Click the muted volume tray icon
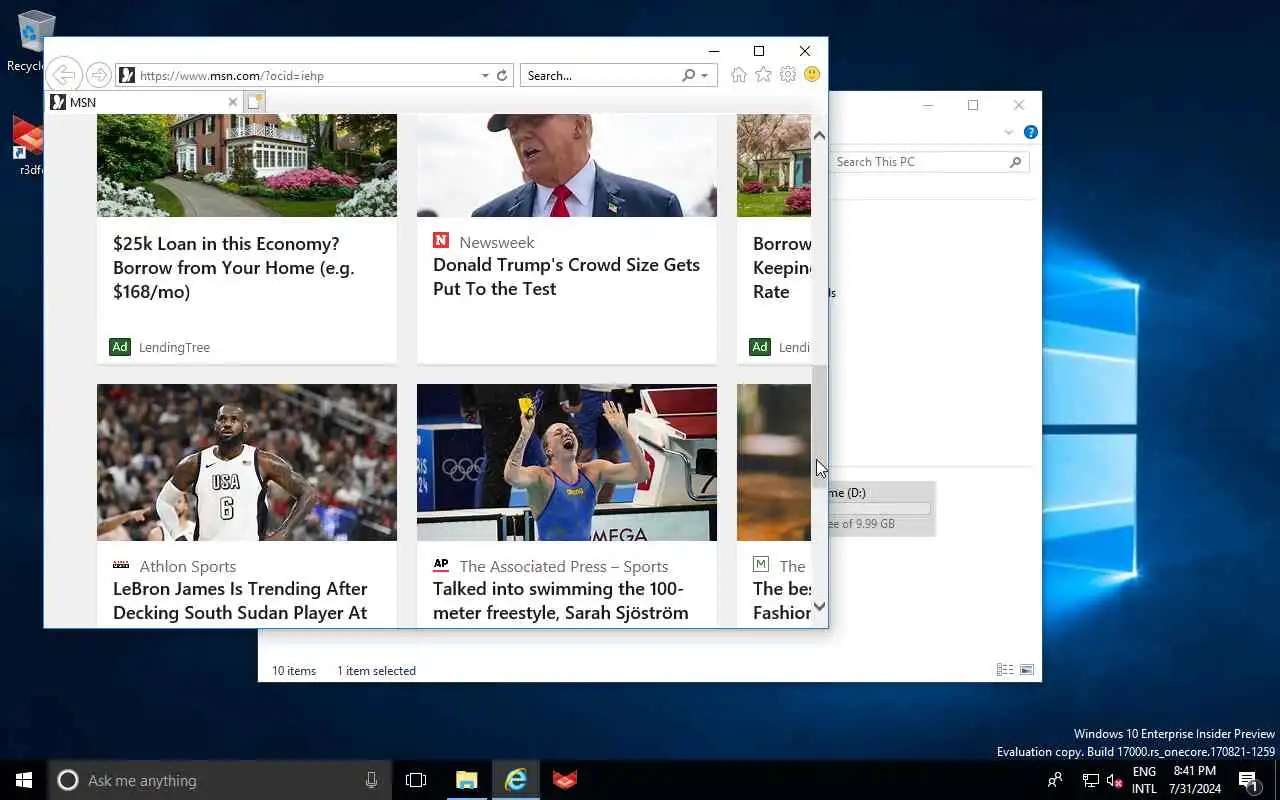 (1114, 780)
